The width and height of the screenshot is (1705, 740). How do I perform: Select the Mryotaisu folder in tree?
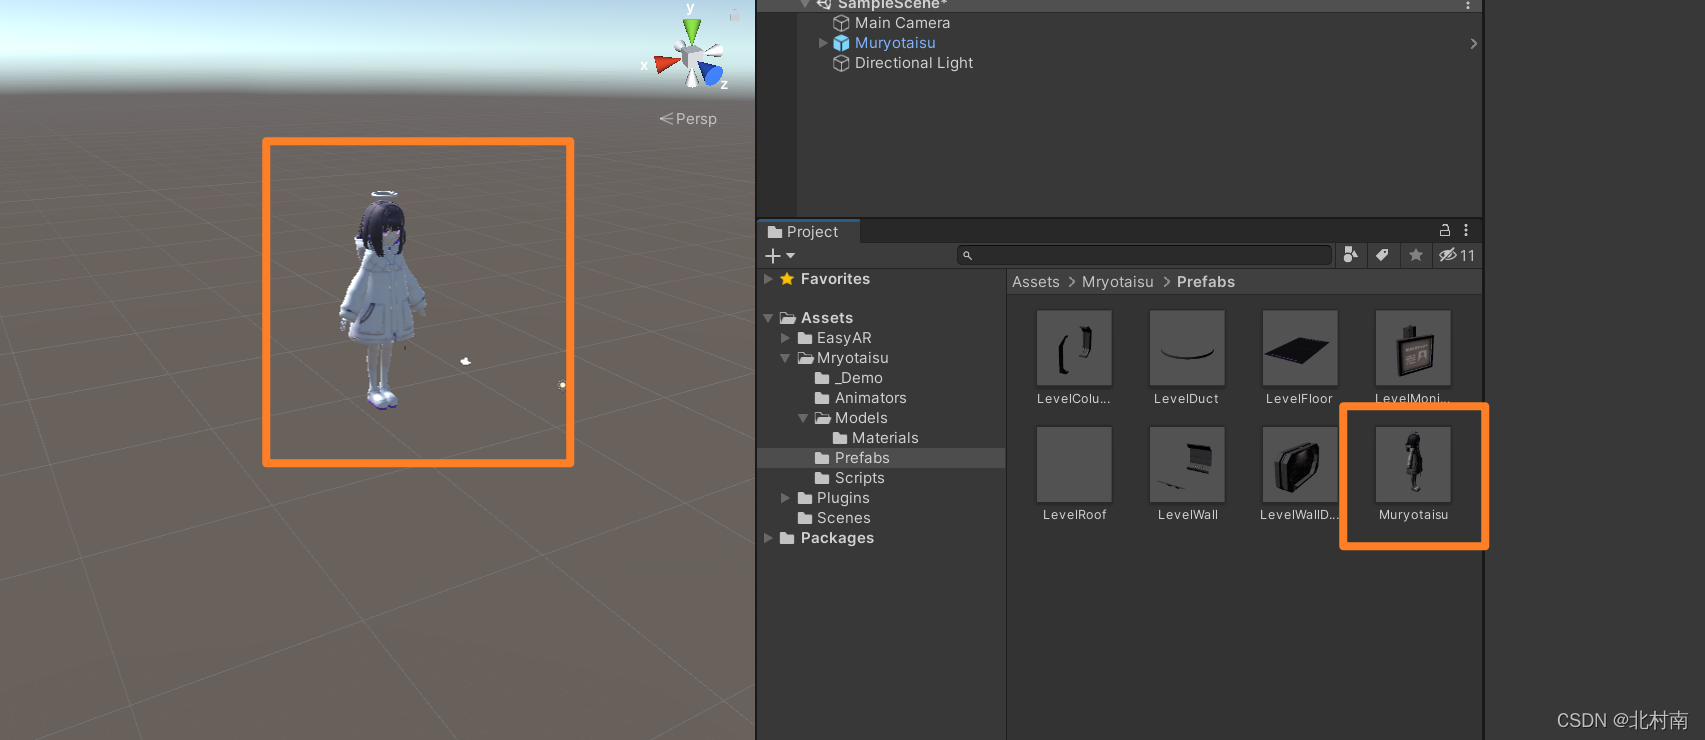tap(852, 358)
